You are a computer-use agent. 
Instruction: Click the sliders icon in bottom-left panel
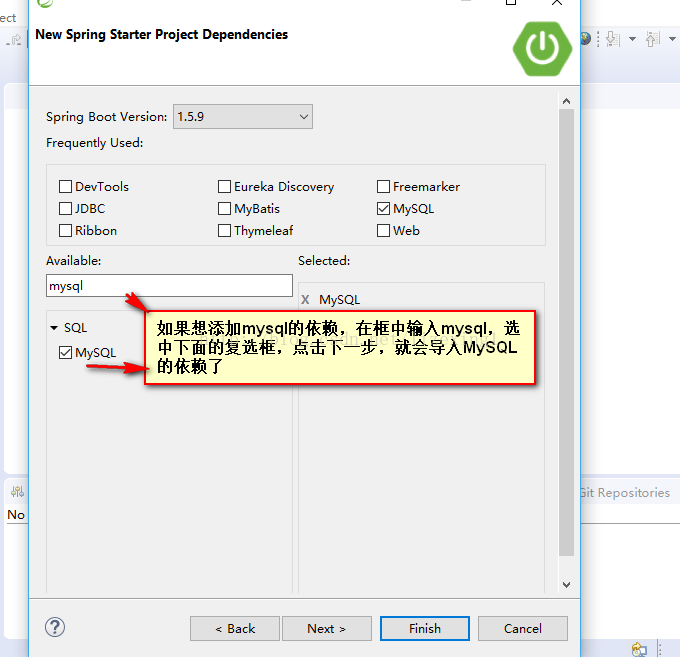pos(18,491)
